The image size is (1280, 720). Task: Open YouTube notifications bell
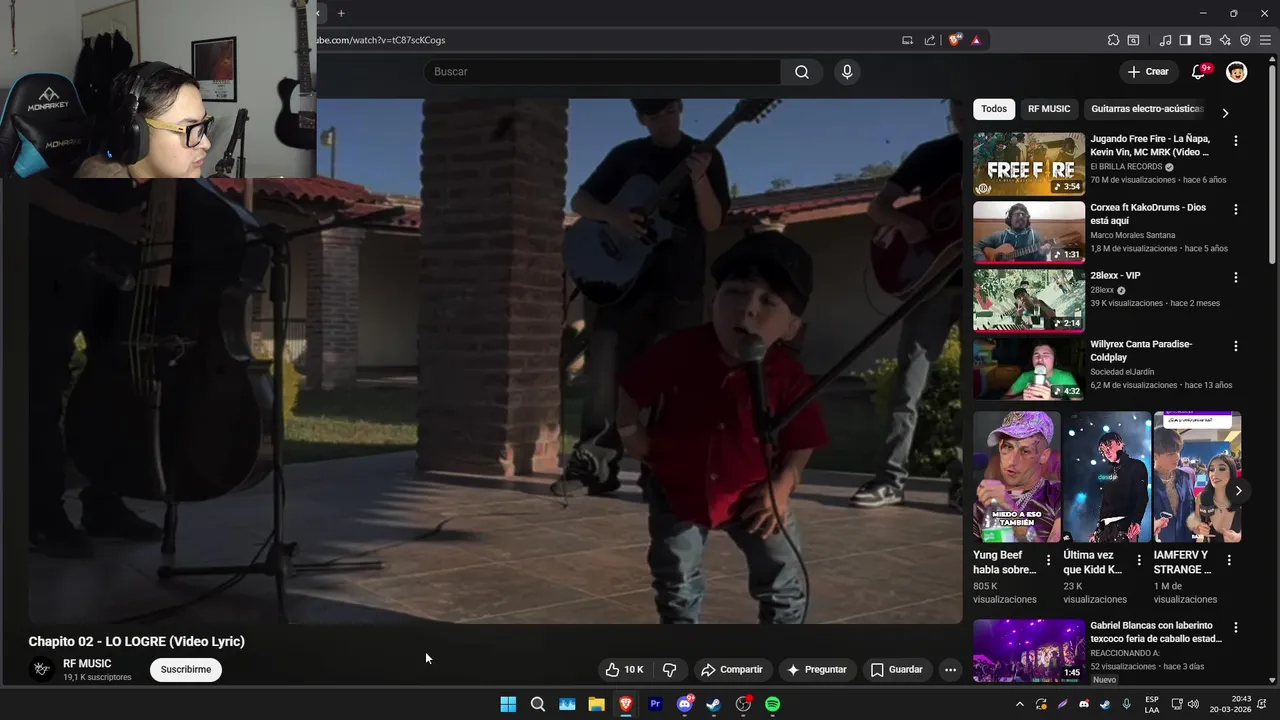1199,72
